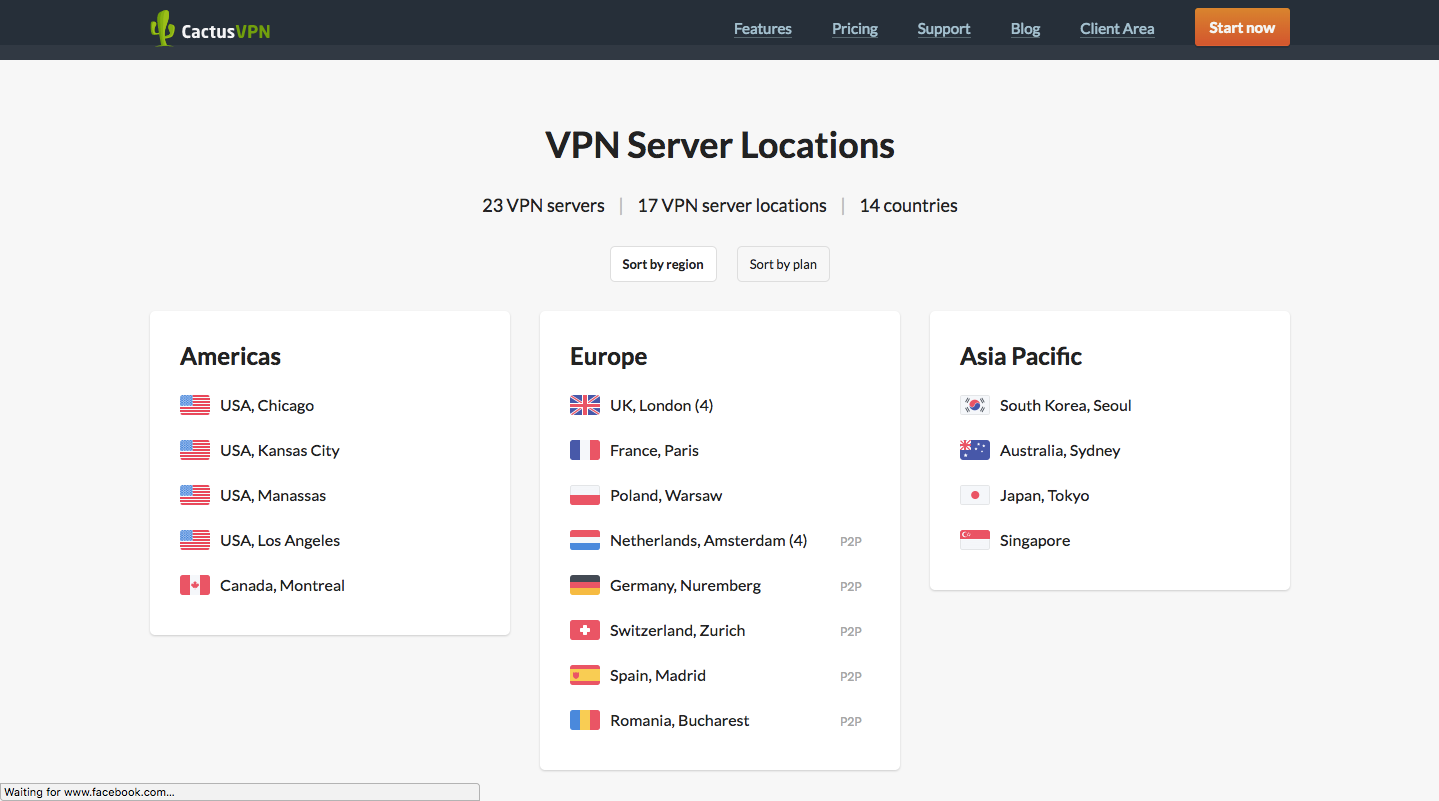Click the Spain flag beside Madrid
The width and height of the screenshot is (1439, 801).
coord(585,675)
